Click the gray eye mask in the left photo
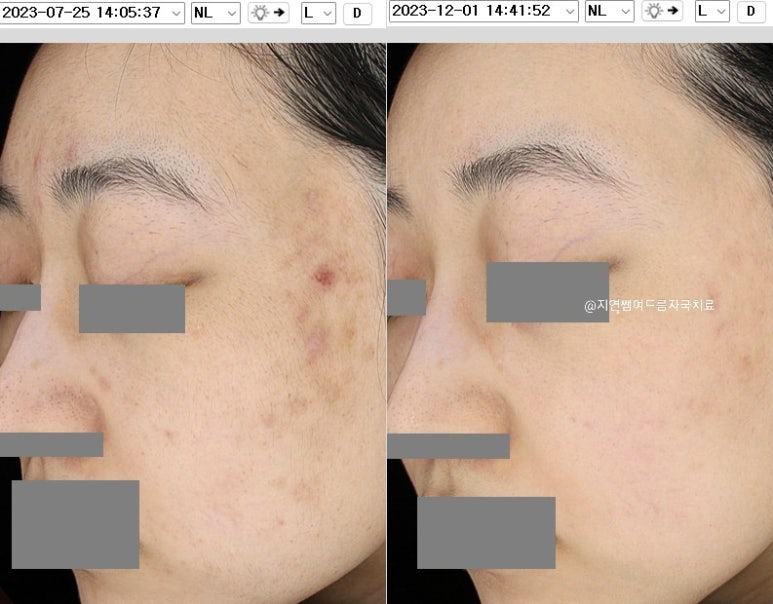773x604 pixels. click(132, 309)
